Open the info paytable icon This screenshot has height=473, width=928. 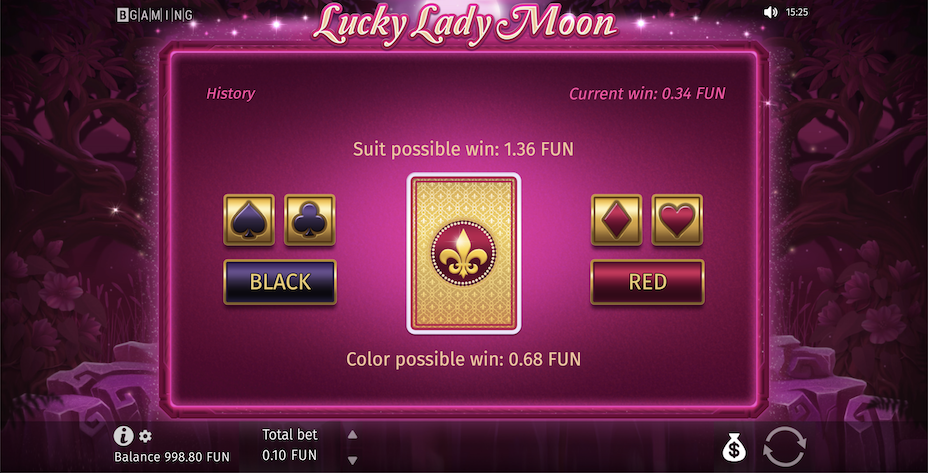pyautogui.click(x=123, y=436)
